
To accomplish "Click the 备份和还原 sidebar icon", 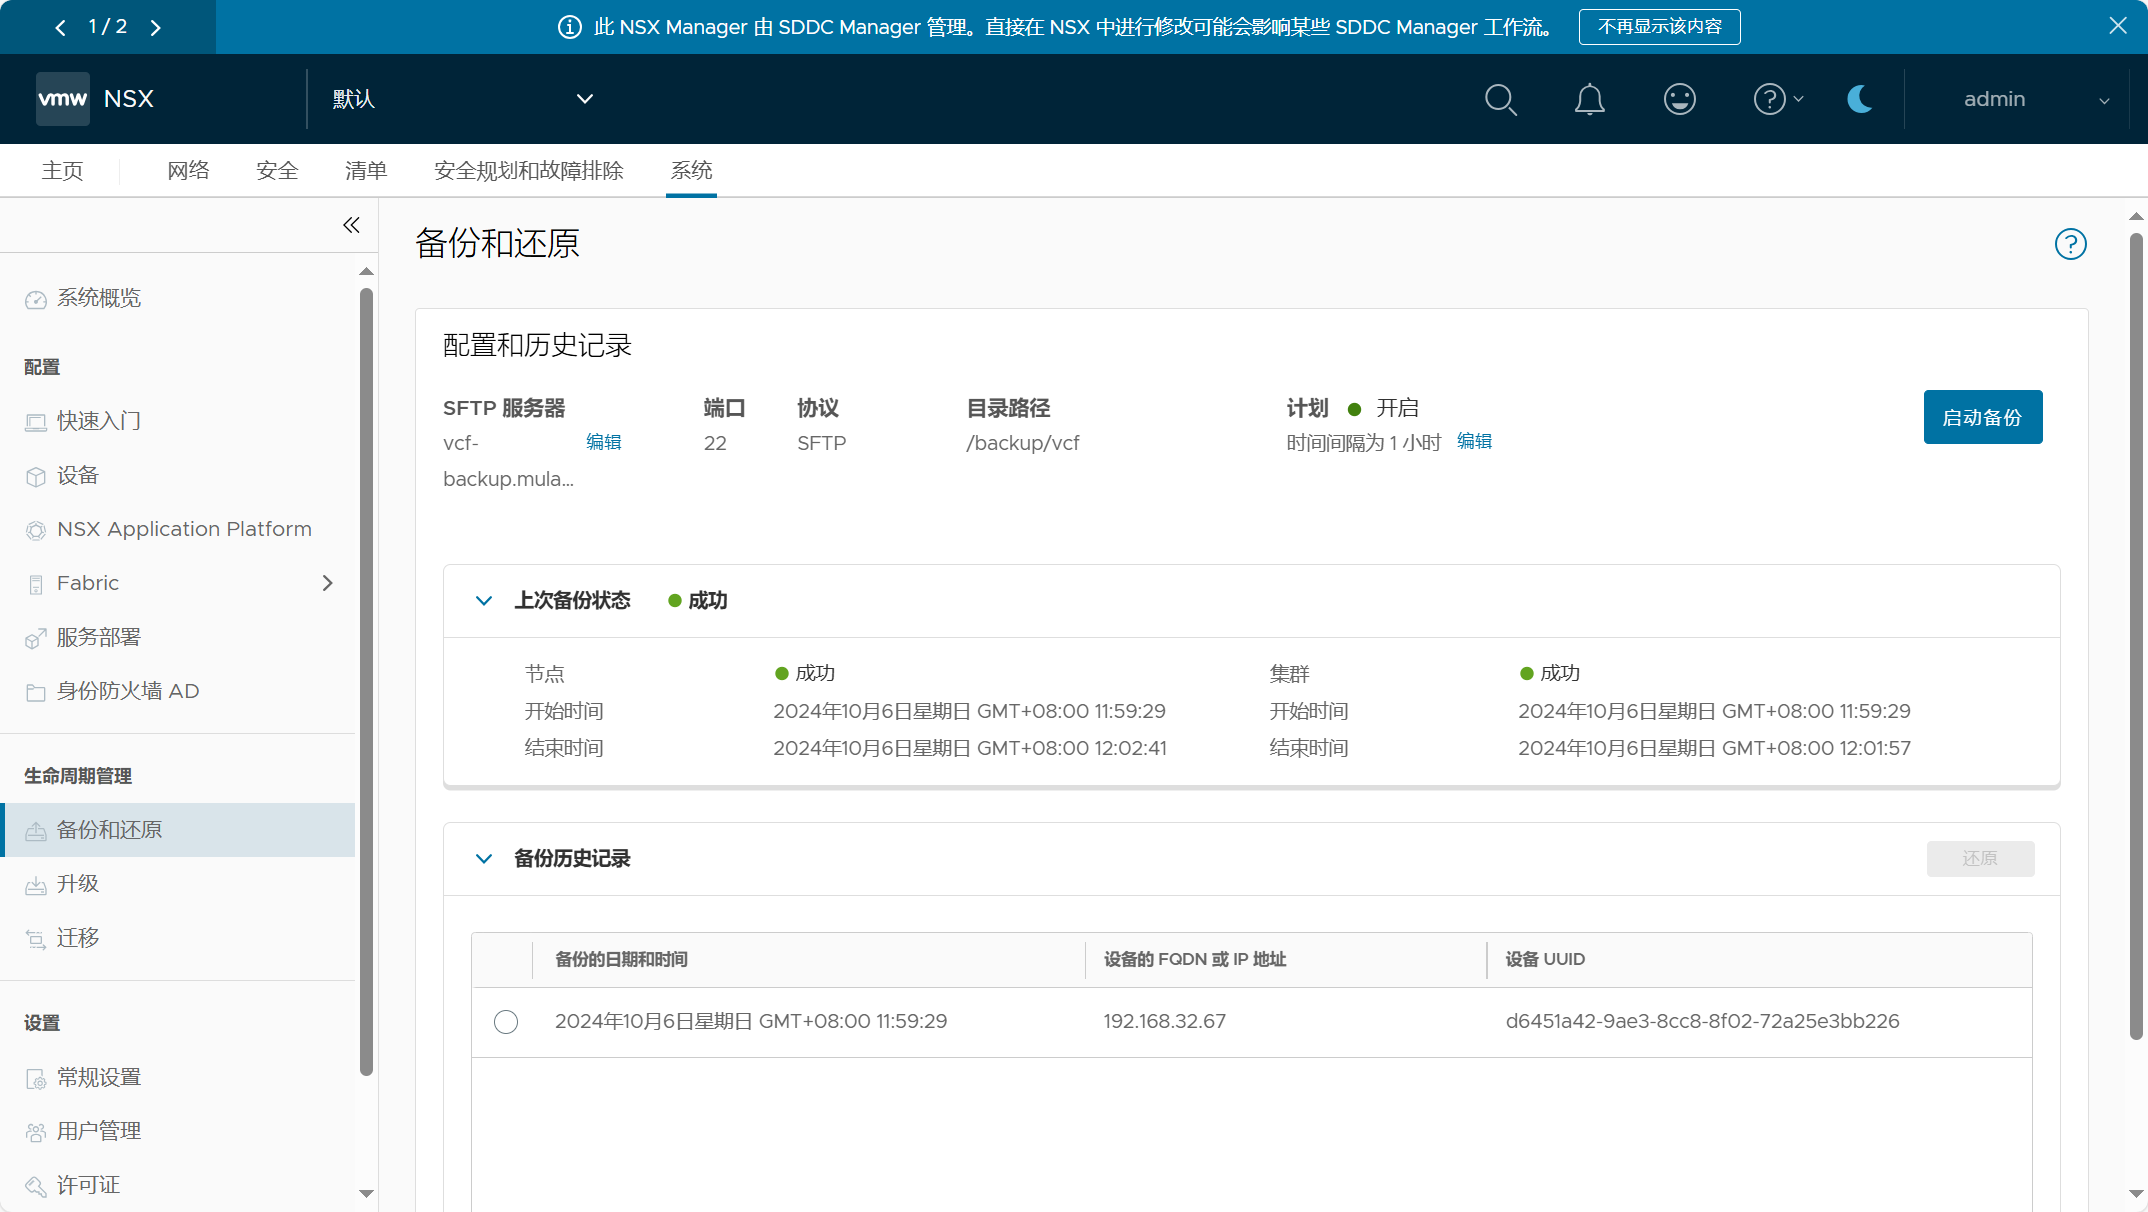I will click(36, 831).
